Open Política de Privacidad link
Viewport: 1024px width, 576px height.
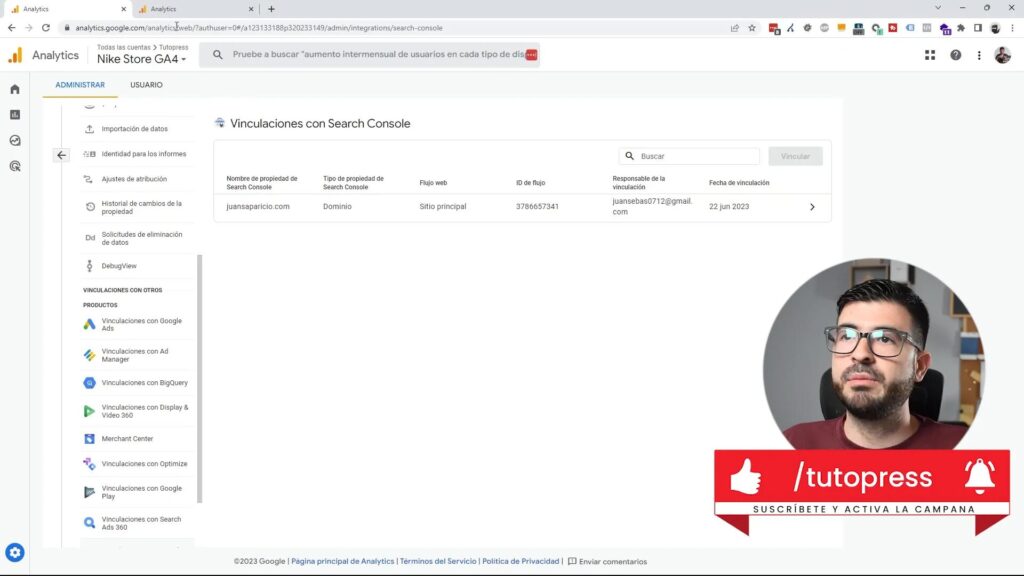(520, 562)
